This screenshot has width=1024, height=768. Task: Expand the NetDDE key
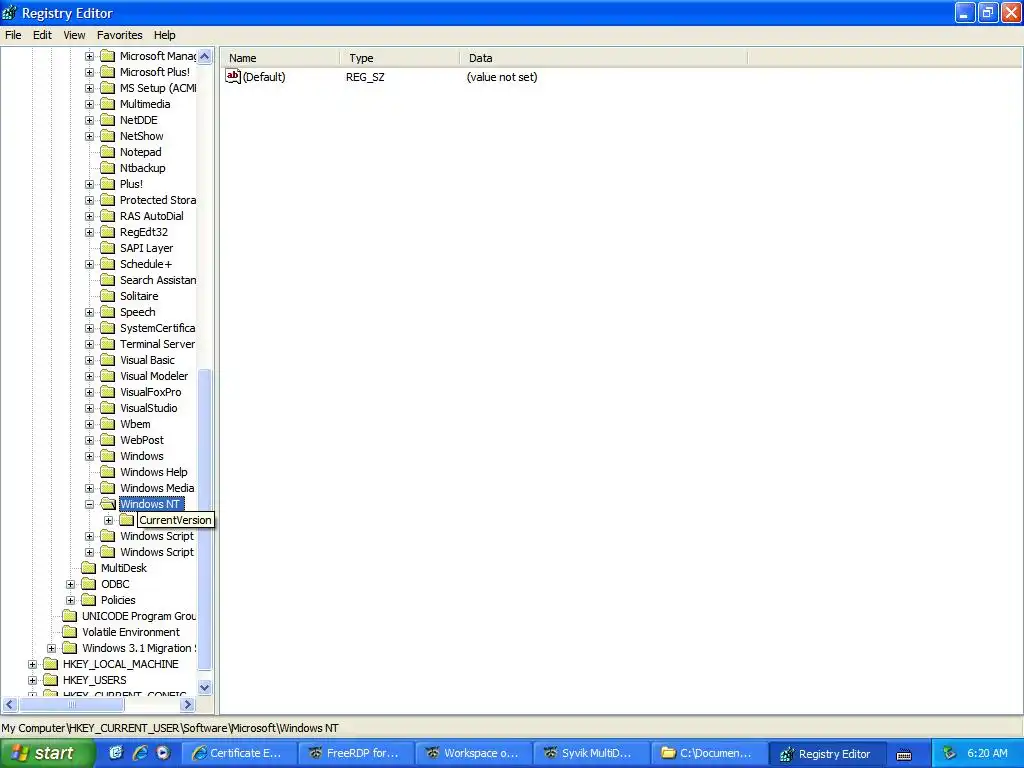[x=89, y=120]
